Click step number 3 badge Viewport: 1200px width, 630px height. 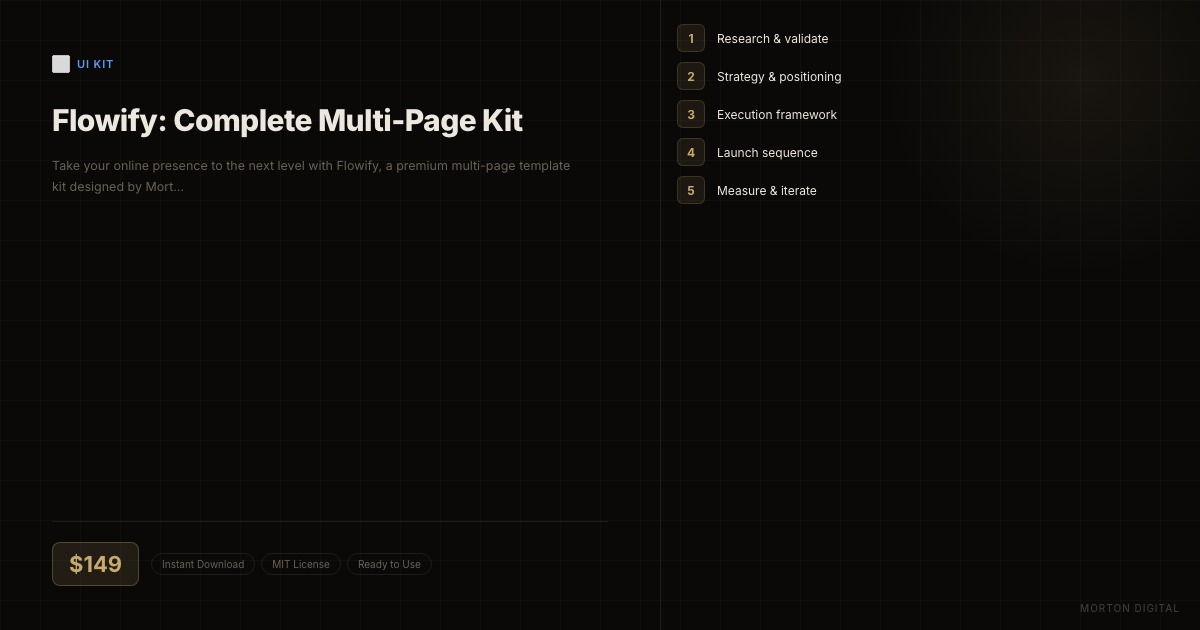(691, 114)
